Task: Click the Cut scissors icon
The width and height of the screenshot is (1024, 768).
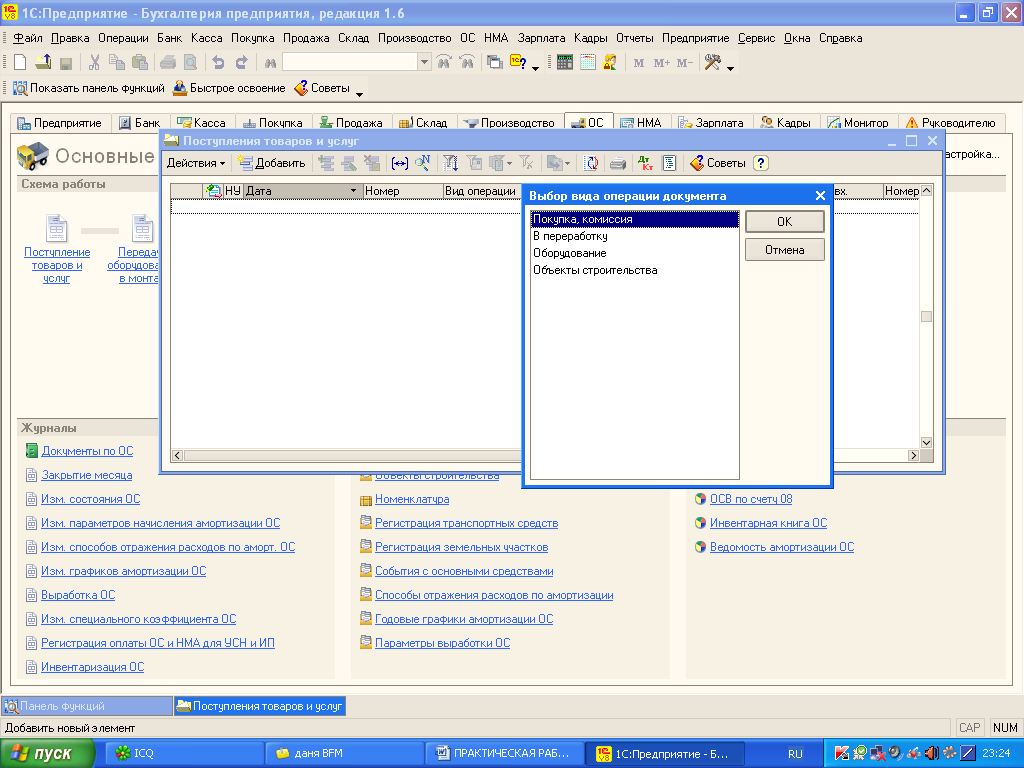Action: [x=94, y=63]
